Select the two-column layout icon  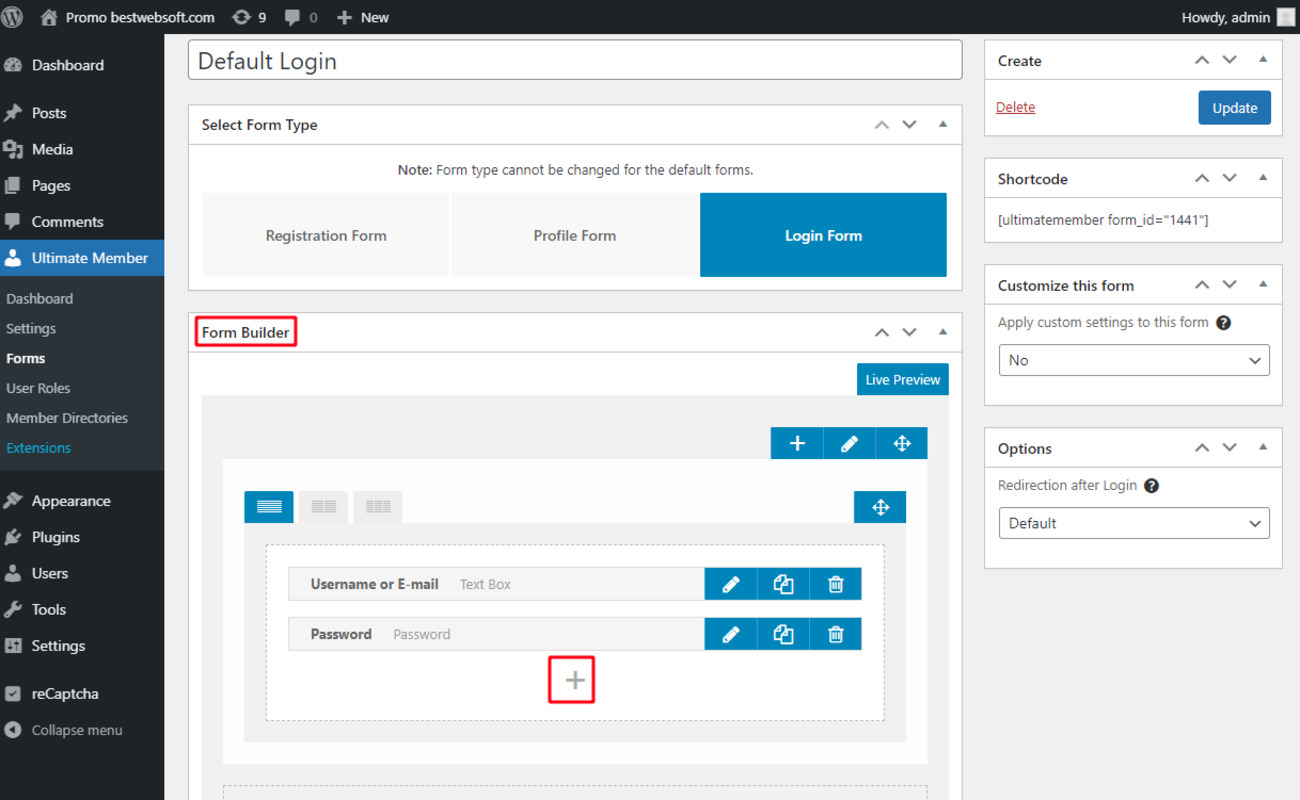(323, 507)
